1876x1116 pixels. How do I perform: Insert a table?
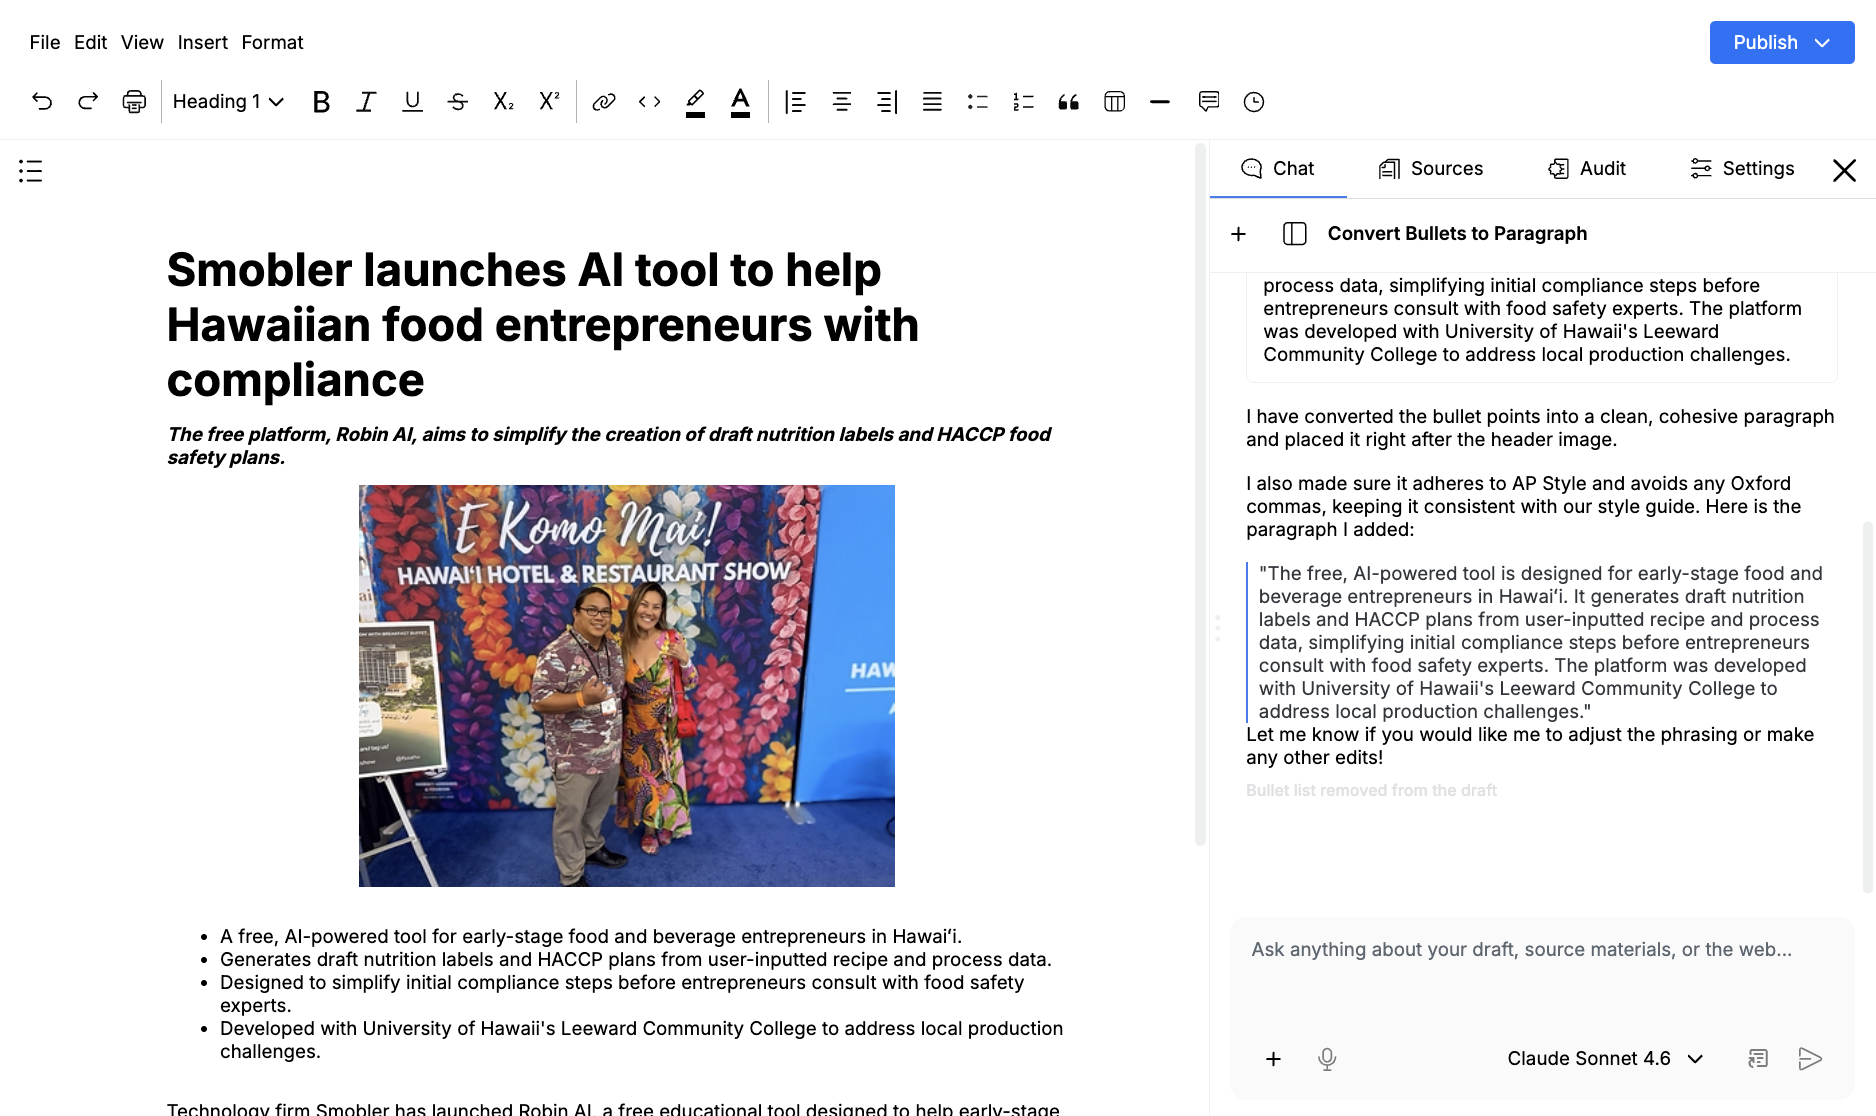pyautogui.click(x=1114, y=102)
